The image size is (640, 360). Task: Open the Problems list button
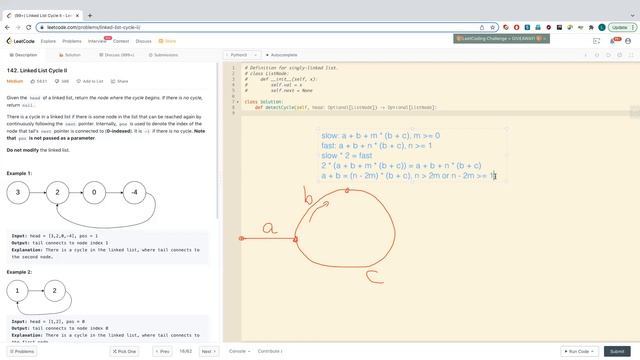22,351
